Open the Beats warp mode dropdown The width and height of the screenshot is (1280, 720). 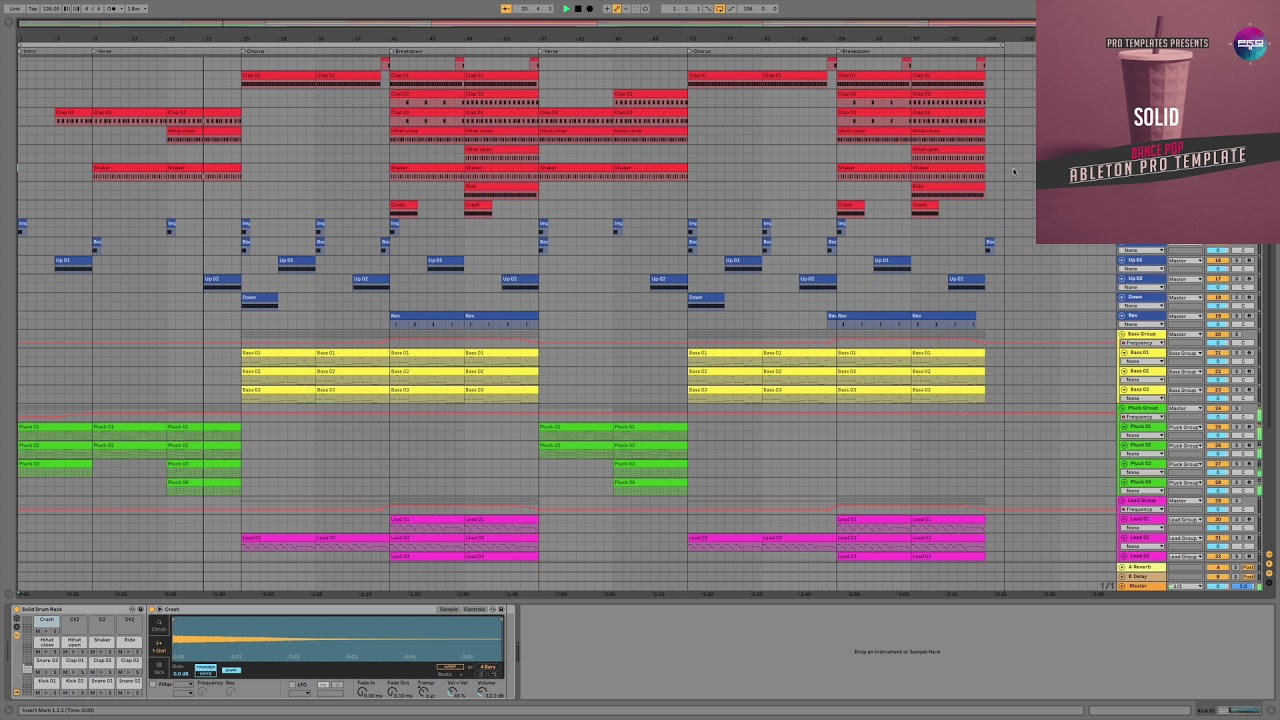pyautogui.click(x=450, y=674)
